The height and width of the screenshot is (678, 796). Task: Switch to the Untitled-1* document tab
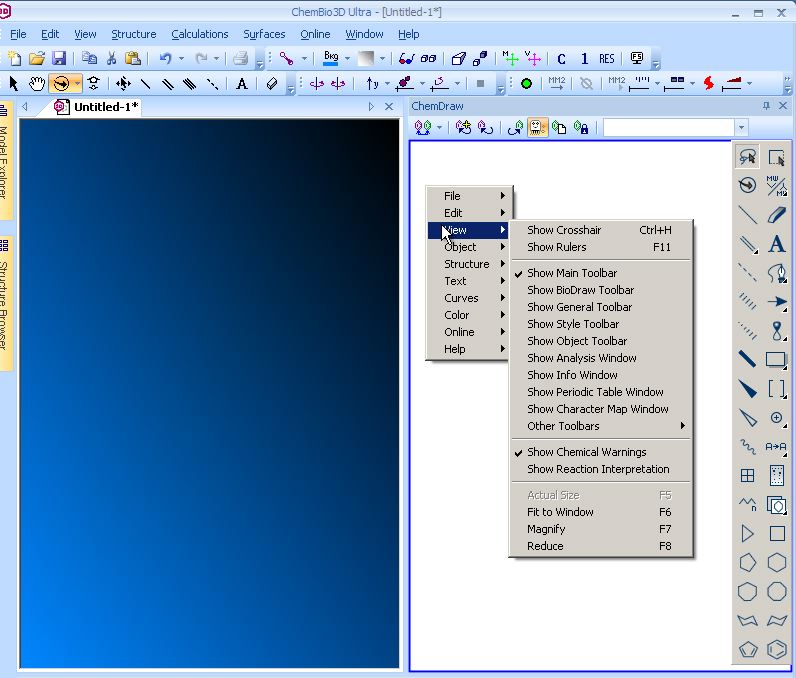click(x=97, y=107)
